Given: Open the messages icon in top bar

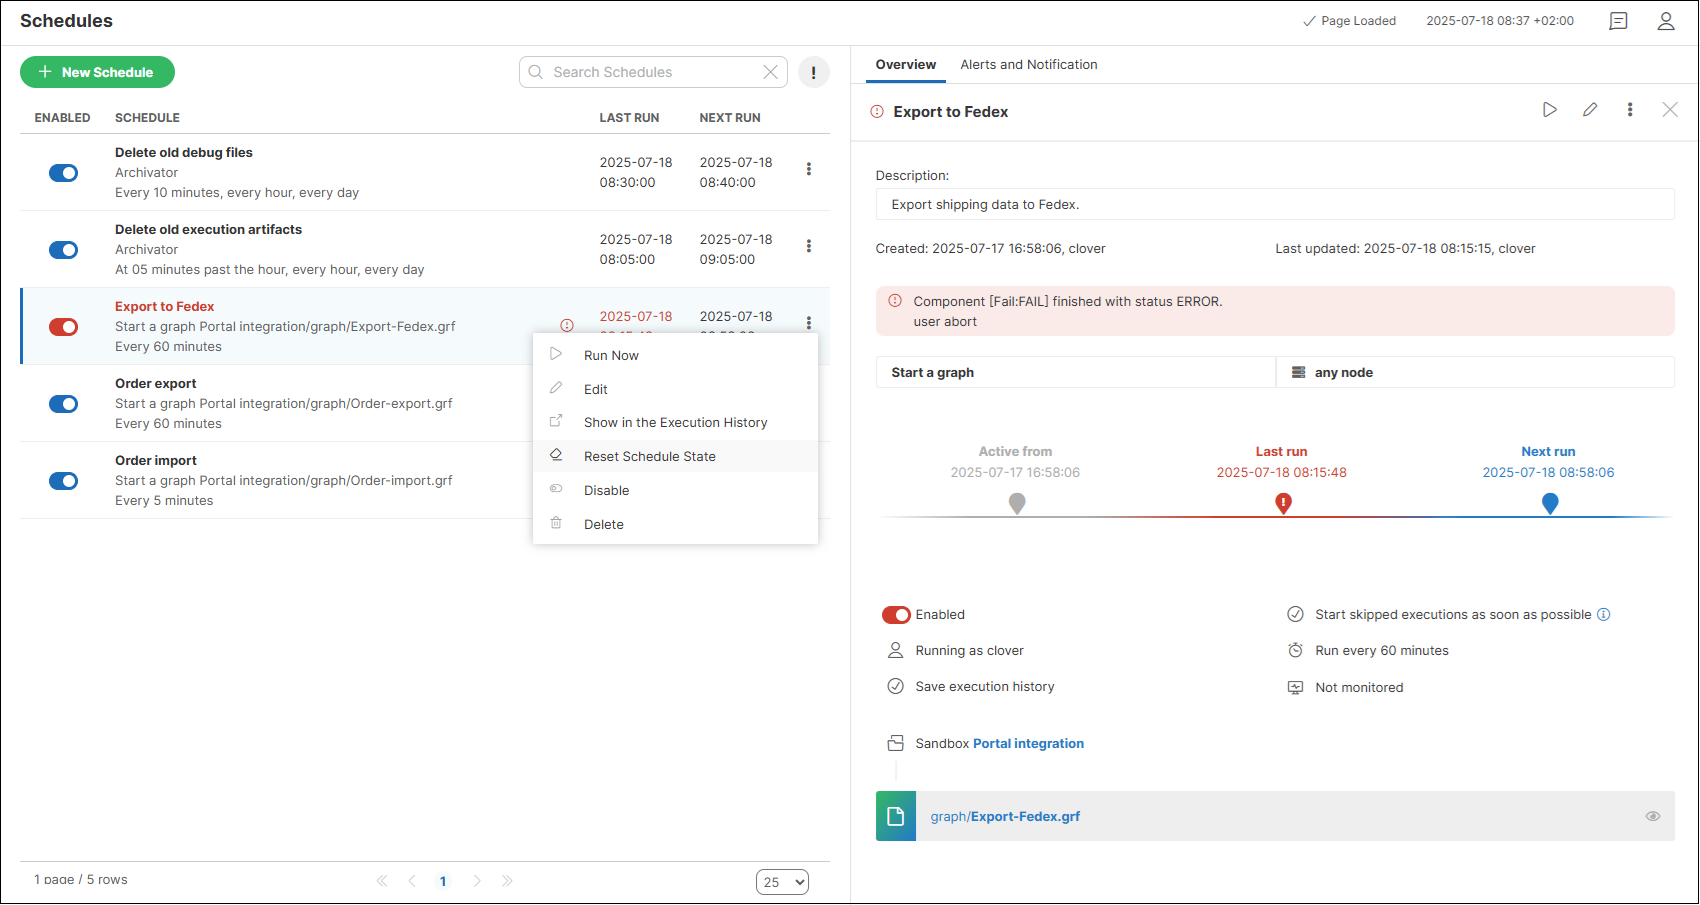Looking at the screenshot, I should 1618,21.
